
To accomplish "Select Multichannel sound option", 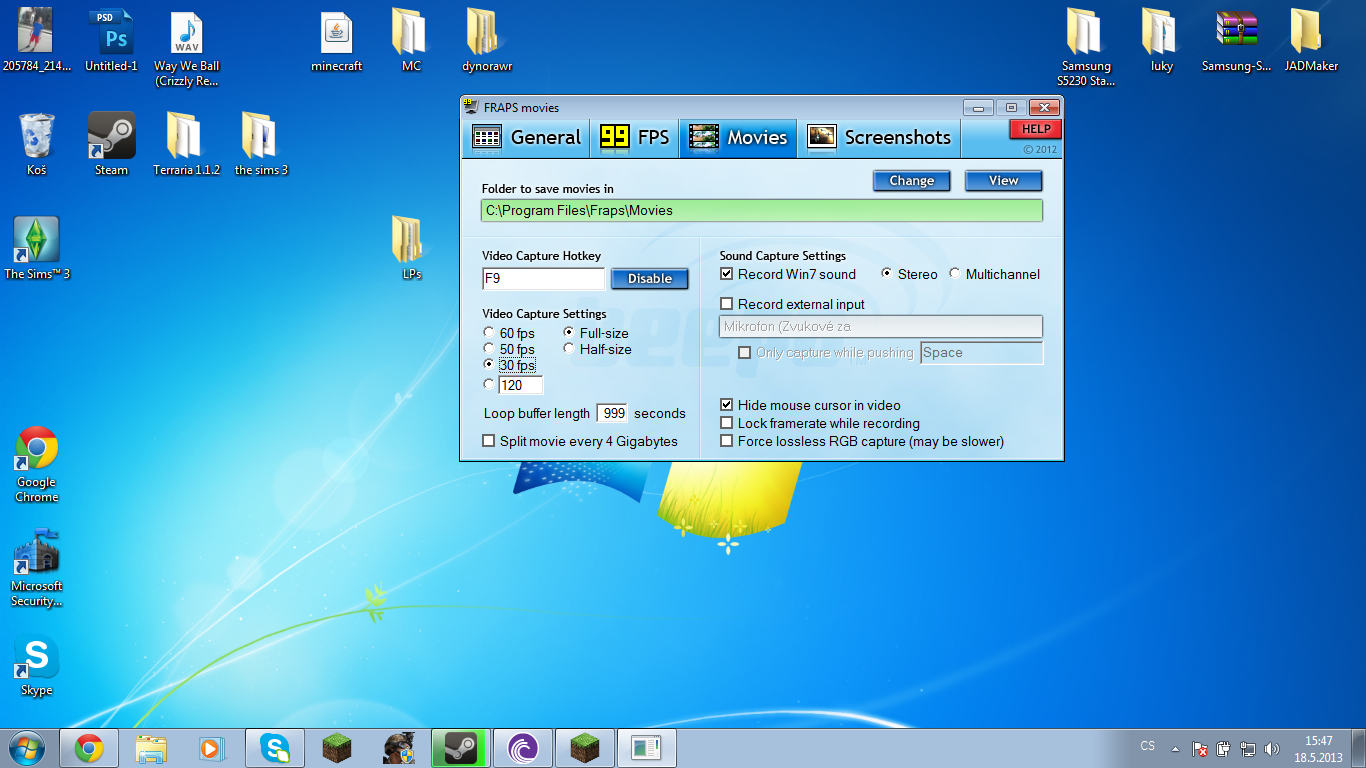I will 955,274.
